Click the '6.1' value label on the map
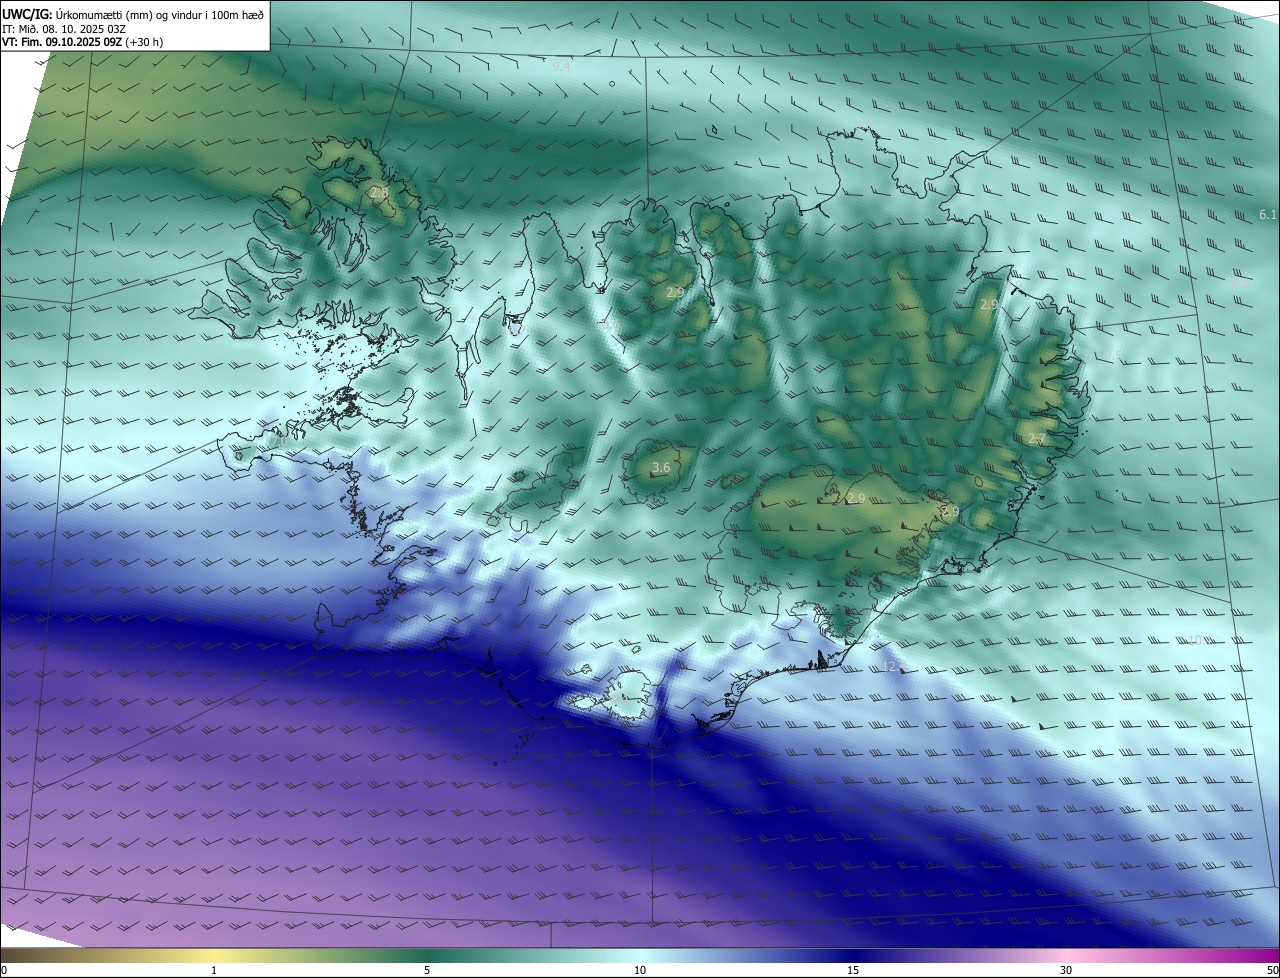This screenshot has height=978, width=1280. coord(1268,215)
